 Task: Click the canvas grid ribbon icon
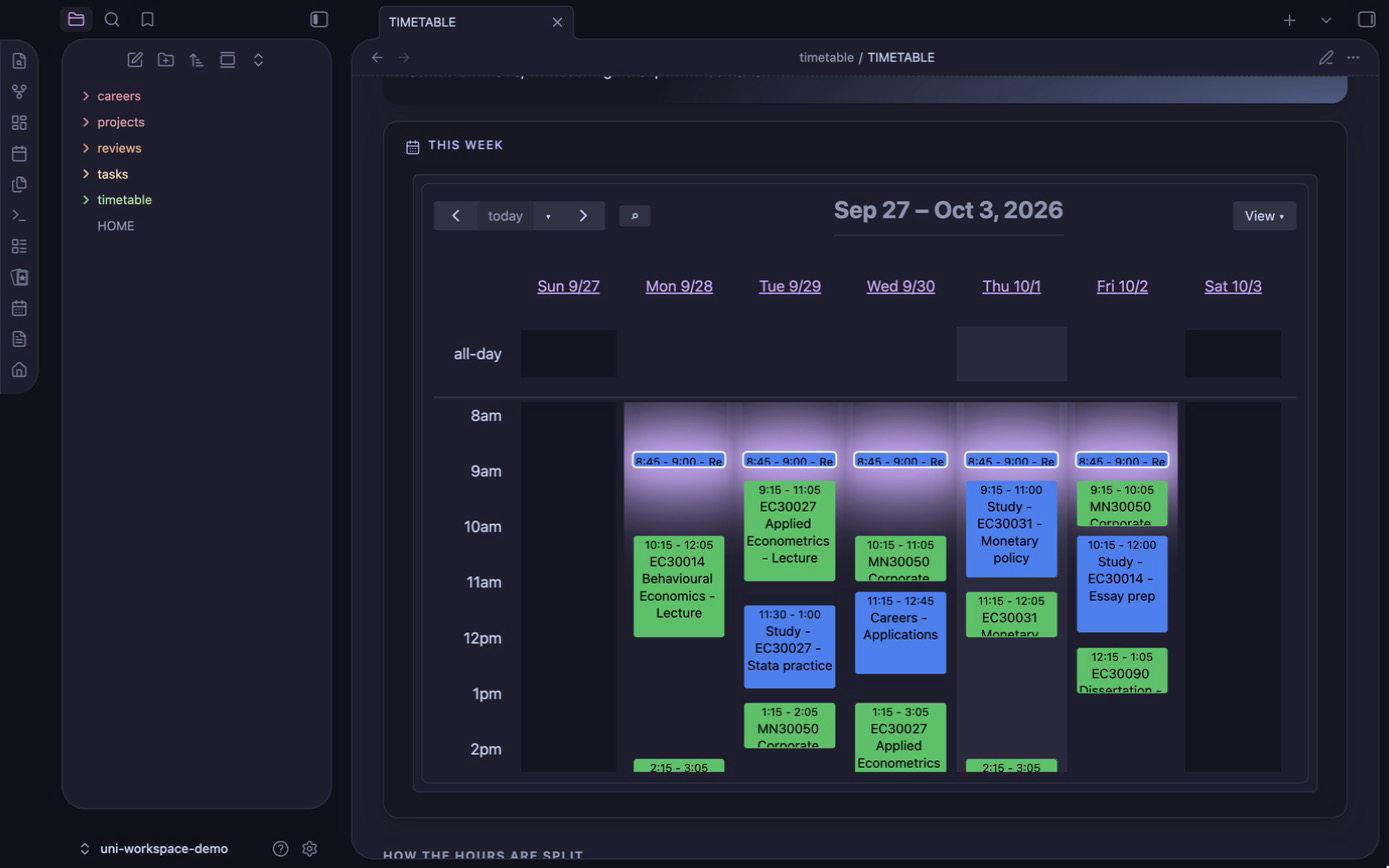[19, 123]
